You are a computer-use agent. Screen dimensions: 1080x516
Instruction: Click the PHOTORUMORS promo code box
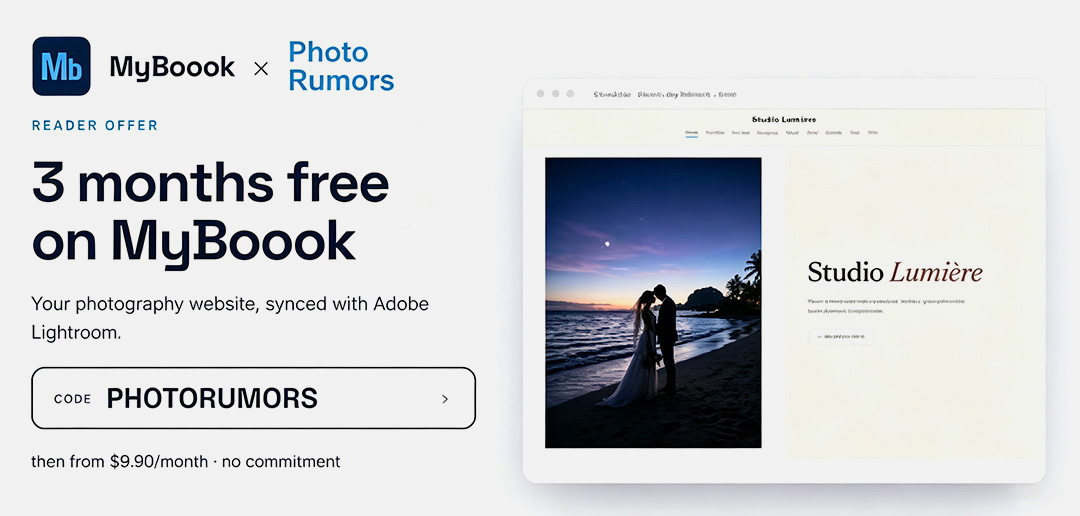pyautogui.click(x=253, y=398)
